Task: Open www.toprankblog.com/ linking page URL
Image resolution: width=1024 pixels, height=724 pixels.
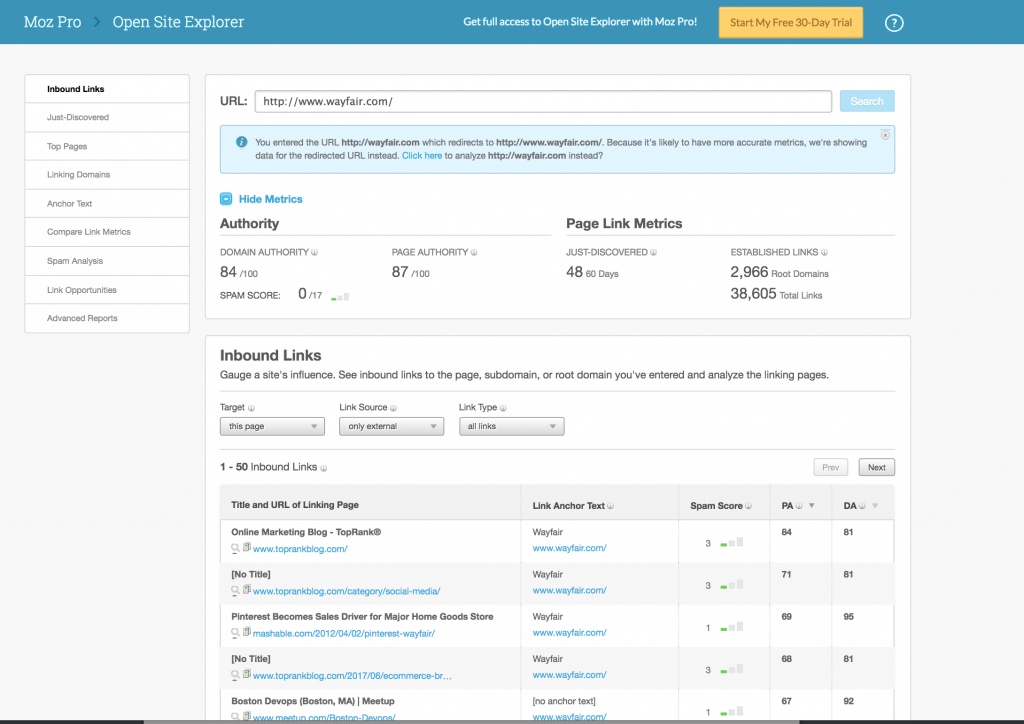Action: (300, 549)
